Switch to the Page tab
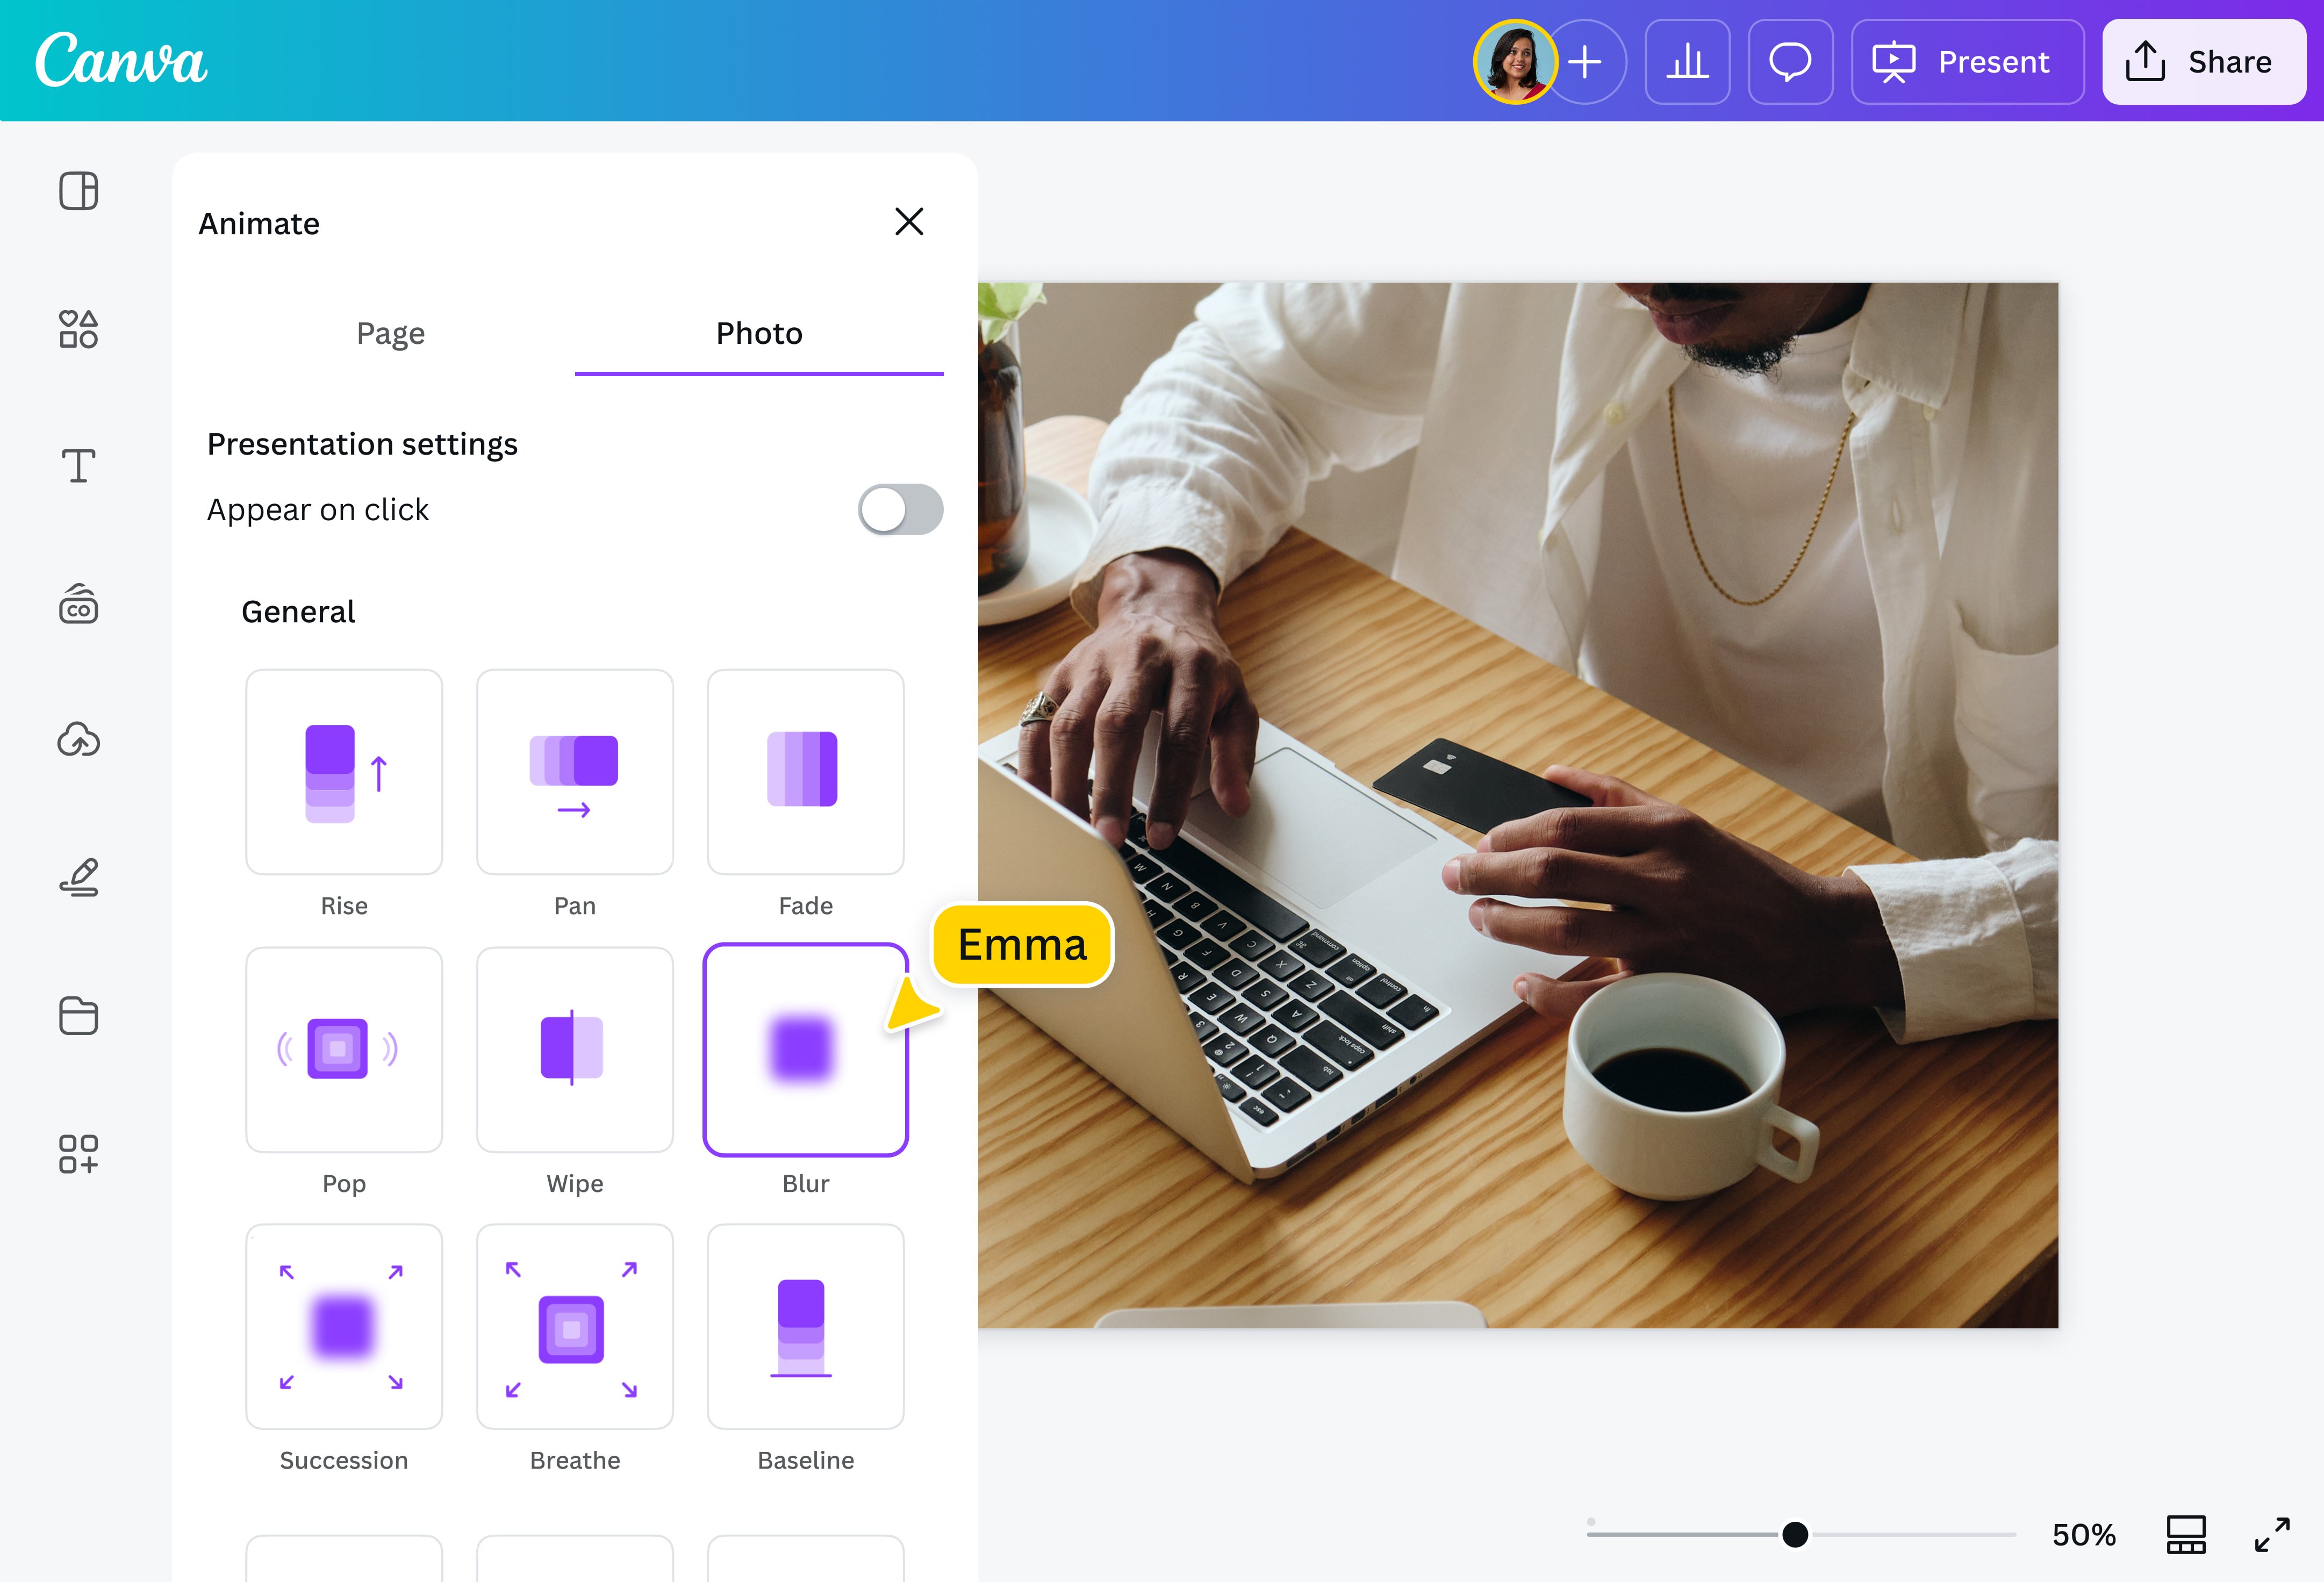Screen dimensions: 2324x1582 [x=390, y=333]
